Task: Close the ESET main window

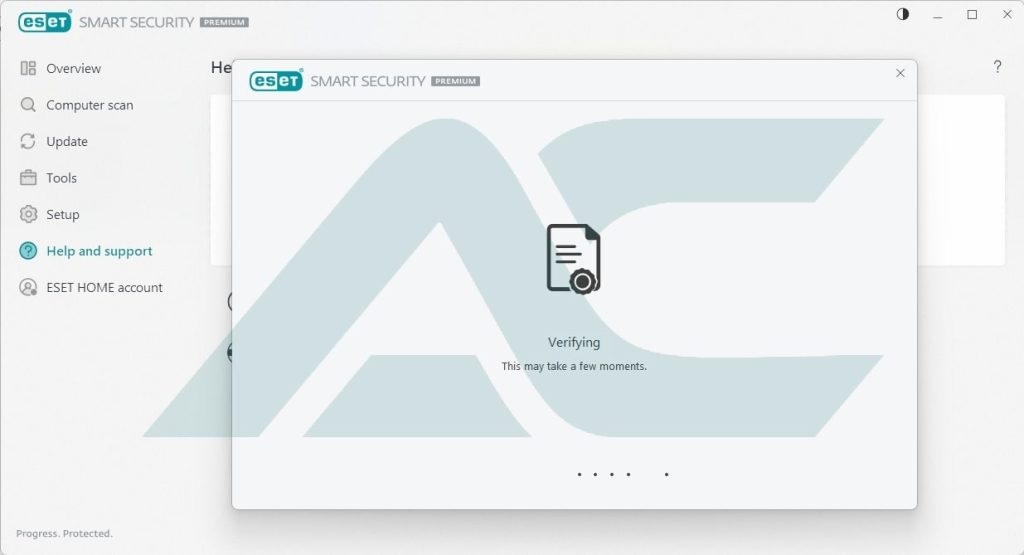Action: pos(1007,14)
